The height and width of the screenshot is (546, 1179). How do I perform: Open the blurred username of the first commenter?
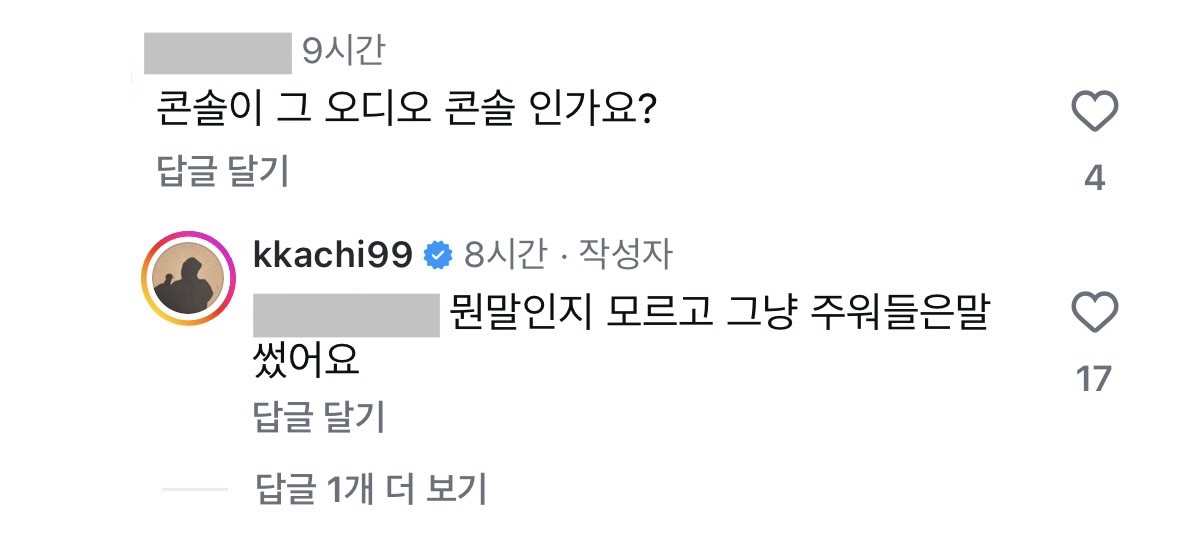click(x=217, y=52)
